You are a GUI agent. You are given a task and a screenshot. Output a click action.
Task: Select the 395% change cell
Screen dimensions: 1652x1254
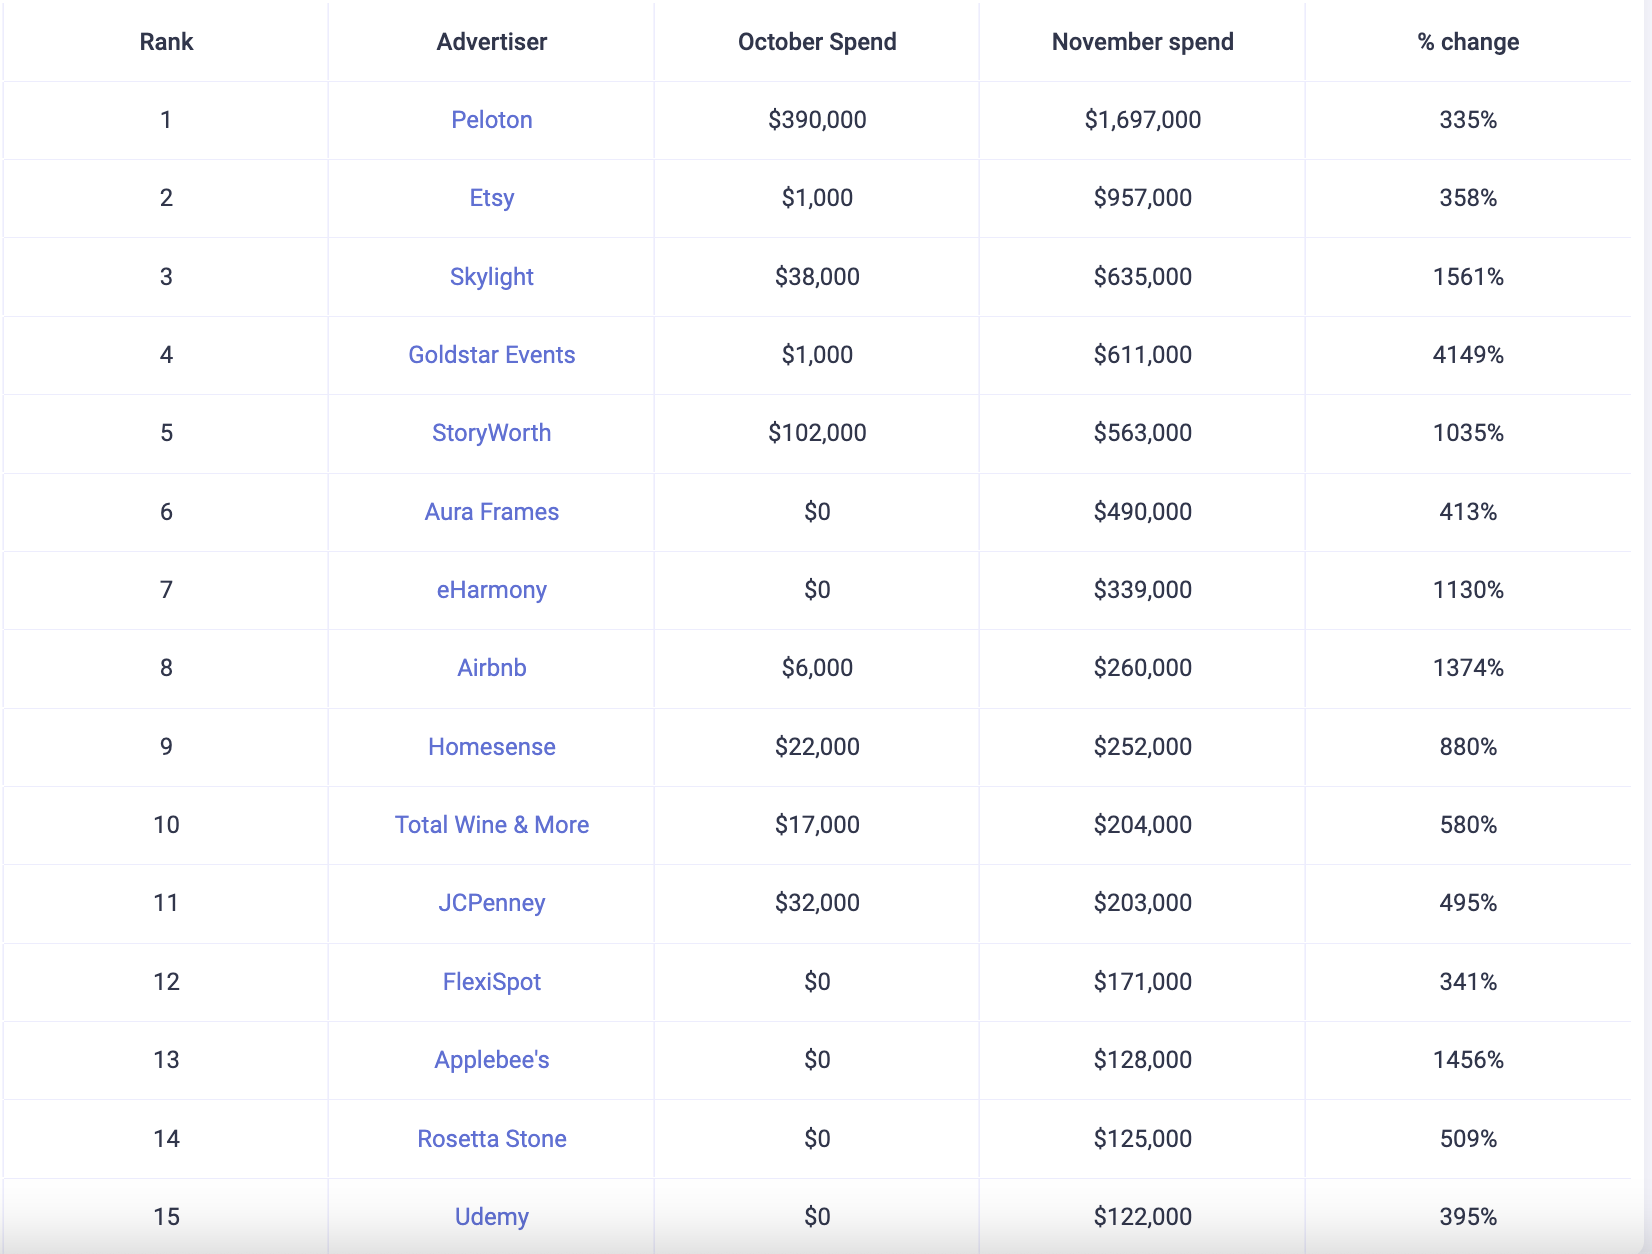click(1468, 1217)
